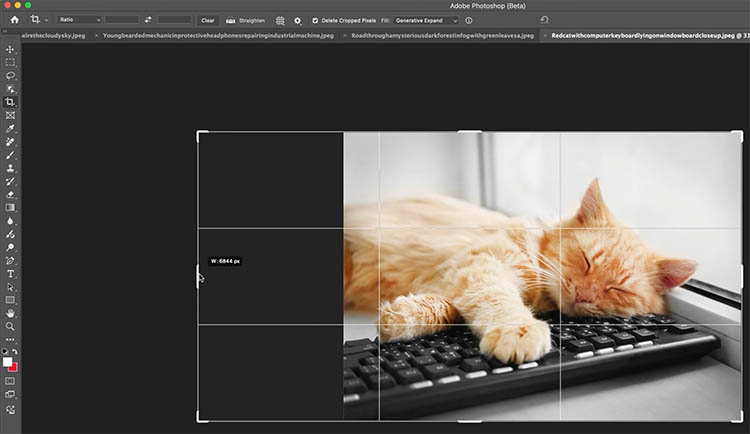Select the Move tool

pos(10,50)
